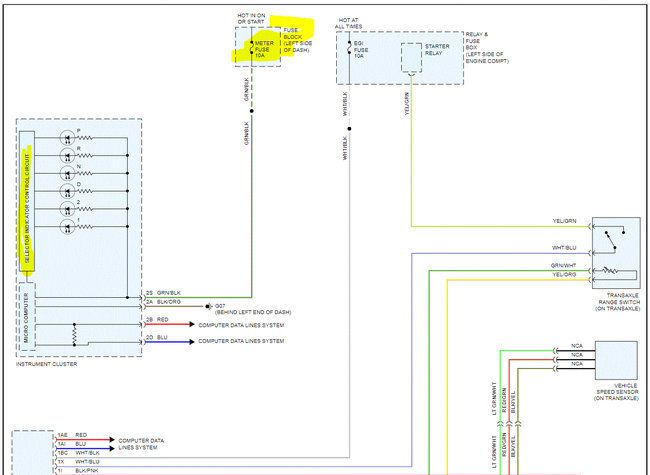Image resolution: width=650 pixels, height=475 pixels.
Task: Click the 'SELECTOR INDICATOR CONTROL CIRCUIT' vertical label
Action: (x=27, y=208)
